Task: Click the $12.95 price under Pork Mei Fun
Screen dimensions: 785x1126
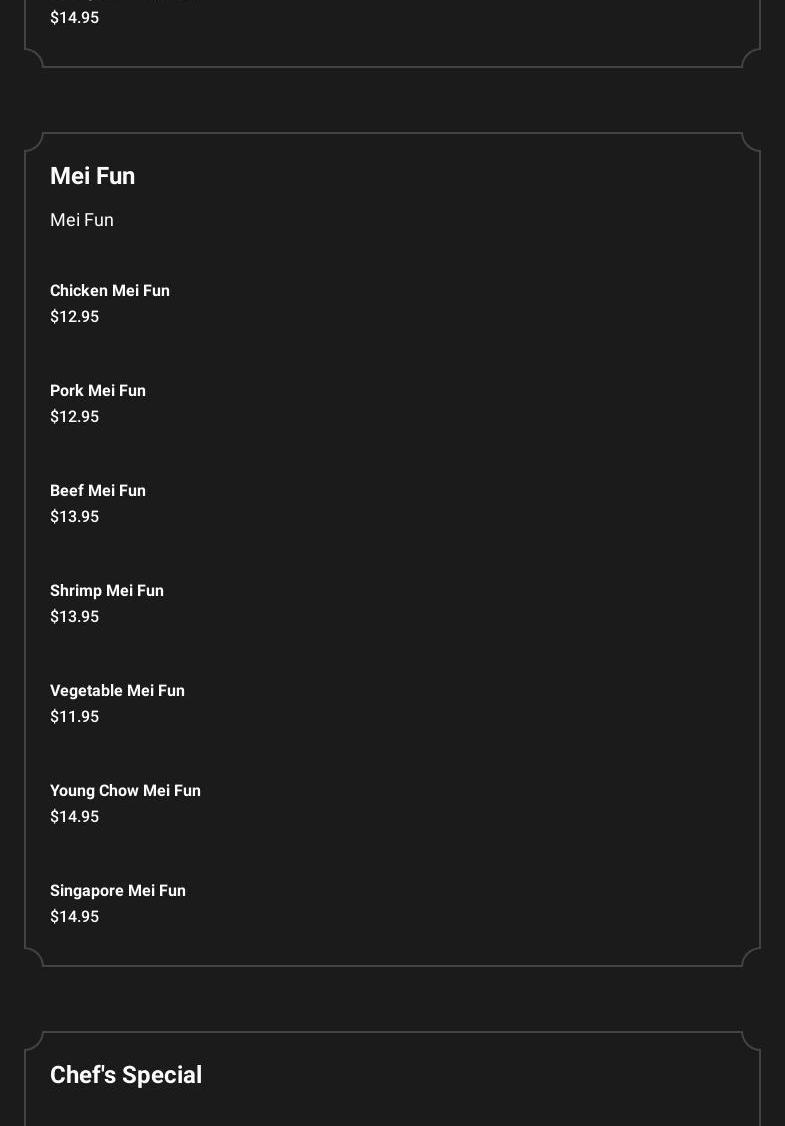Action: click(x=74, y=417)
